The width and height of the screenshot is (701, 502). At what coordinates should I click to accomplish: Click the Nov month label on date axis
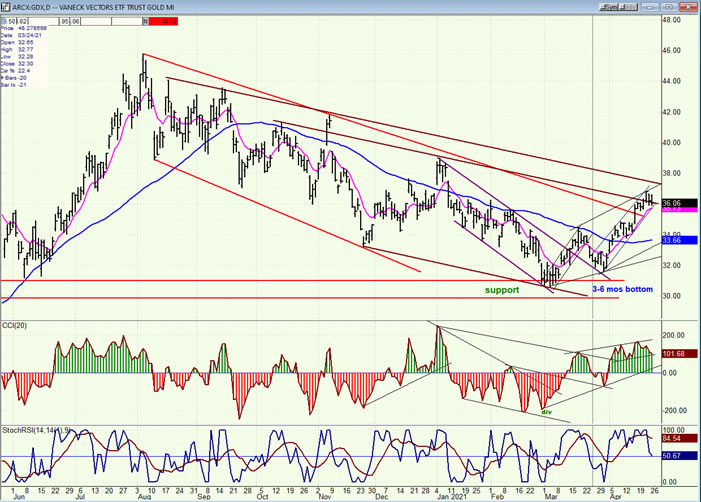325,497
